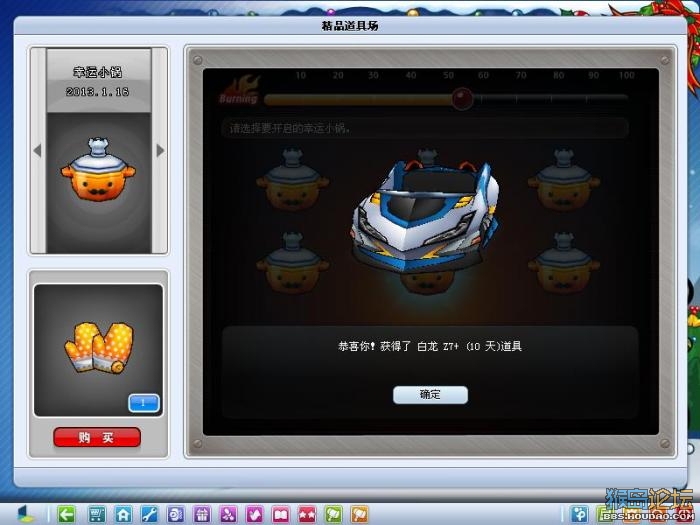Click the orange polka-dot oven gloves item
Viewport: 700px width, 525px height.
point(99,347)
